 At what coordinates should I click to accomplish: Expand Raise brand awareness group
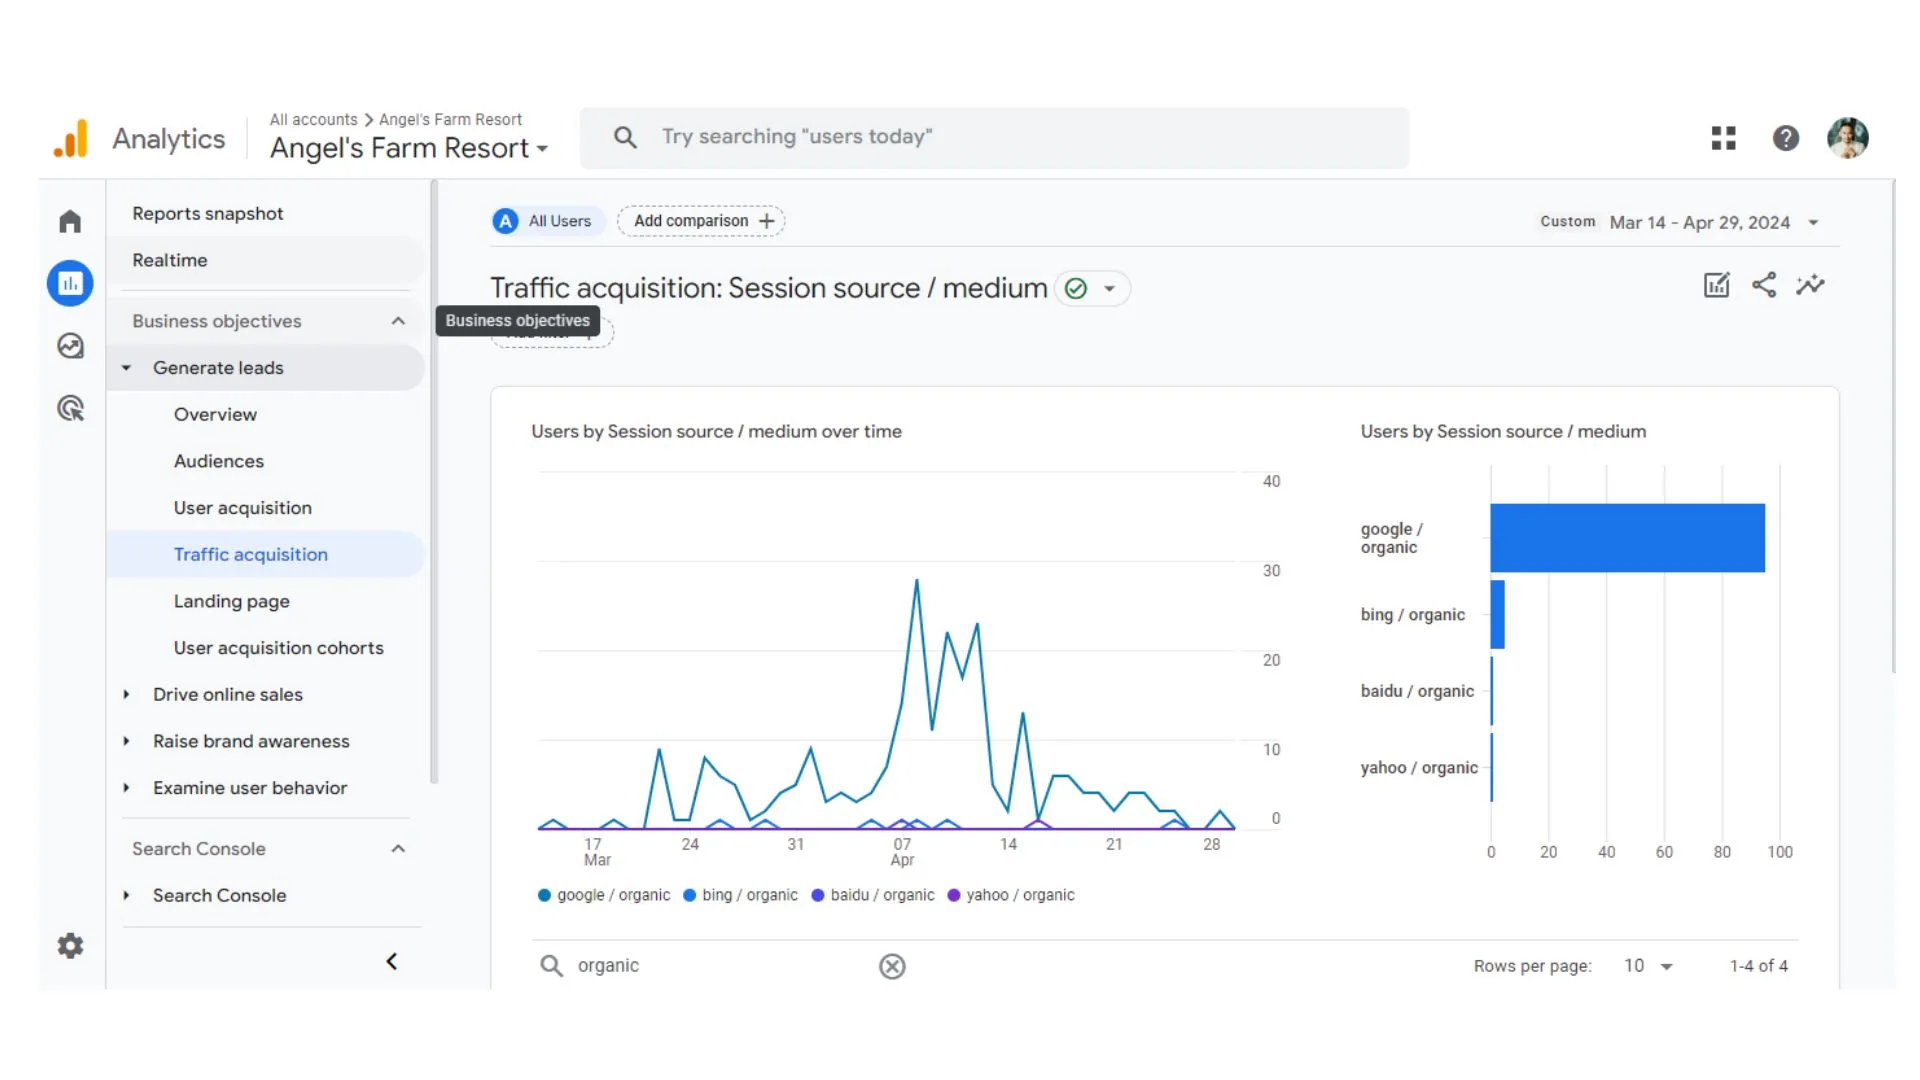click(x=126, y=742)
